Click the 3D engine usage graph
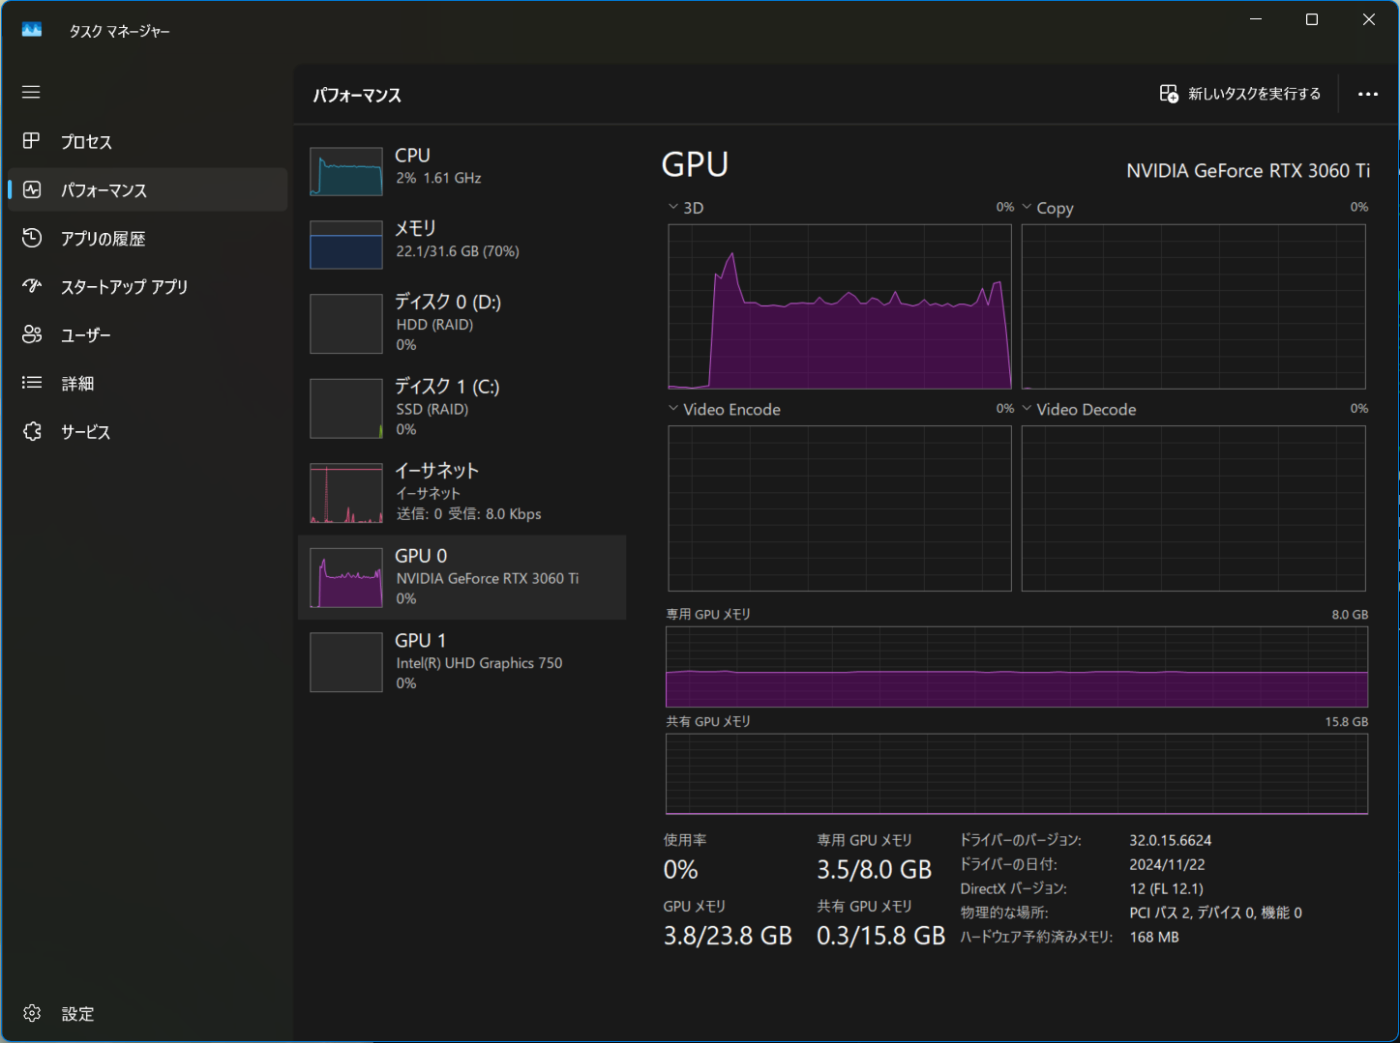Image resolution: width=1400 pixels, height=1043 pixels. coord(840,306)
